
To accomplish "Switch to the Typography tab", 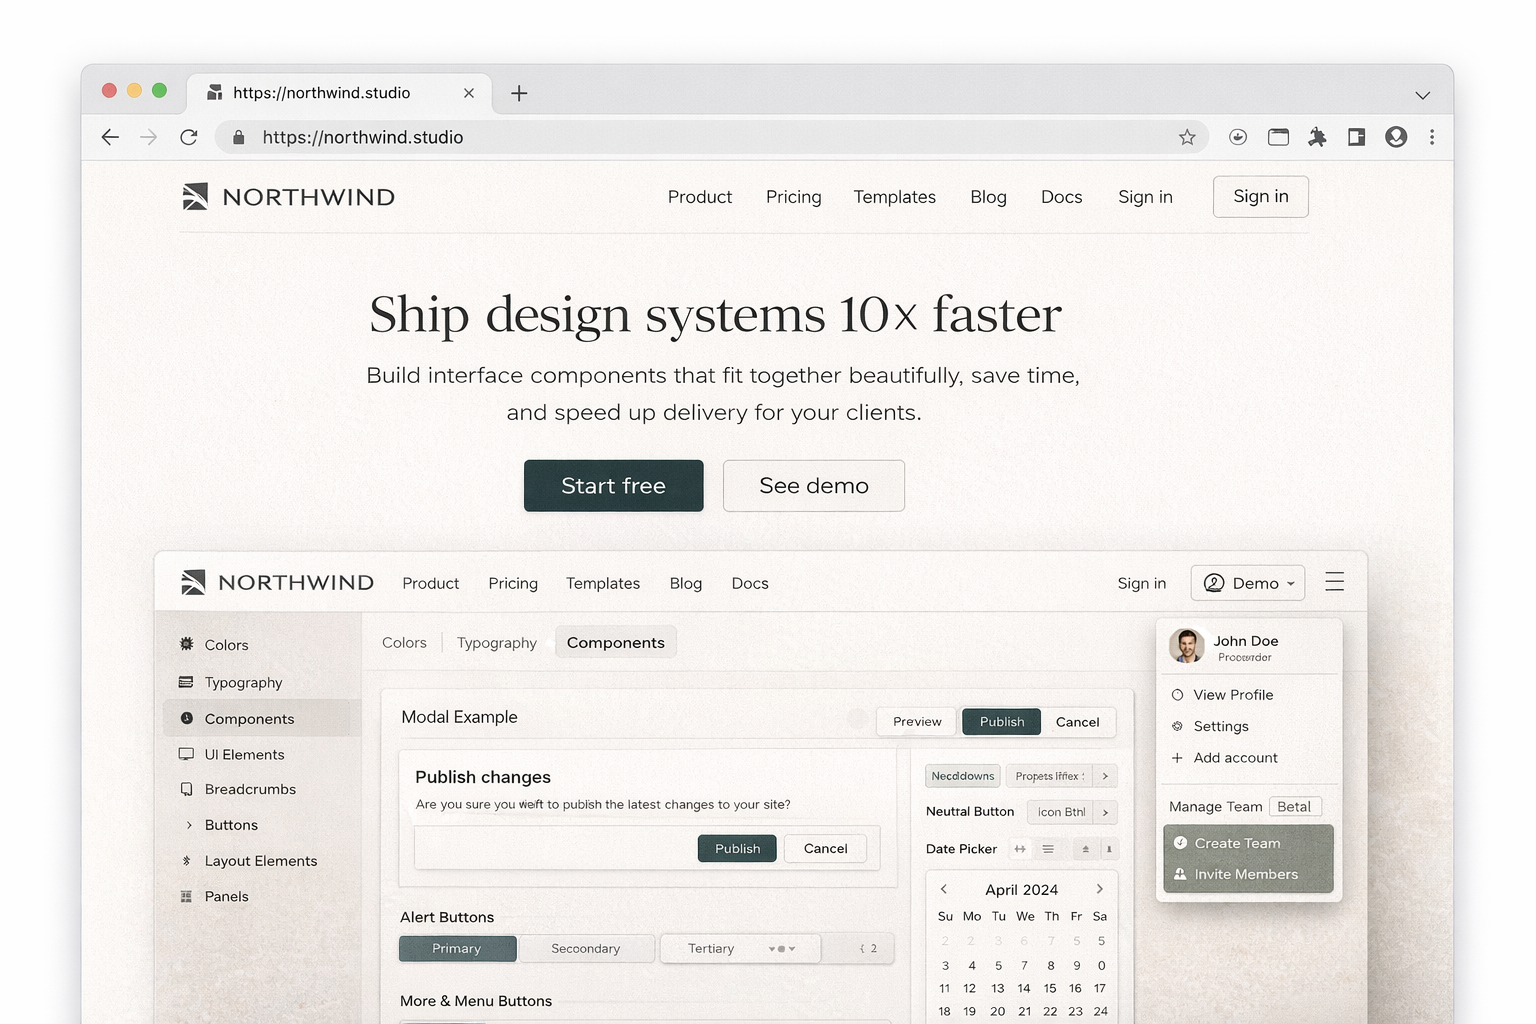I will [497, 642].
